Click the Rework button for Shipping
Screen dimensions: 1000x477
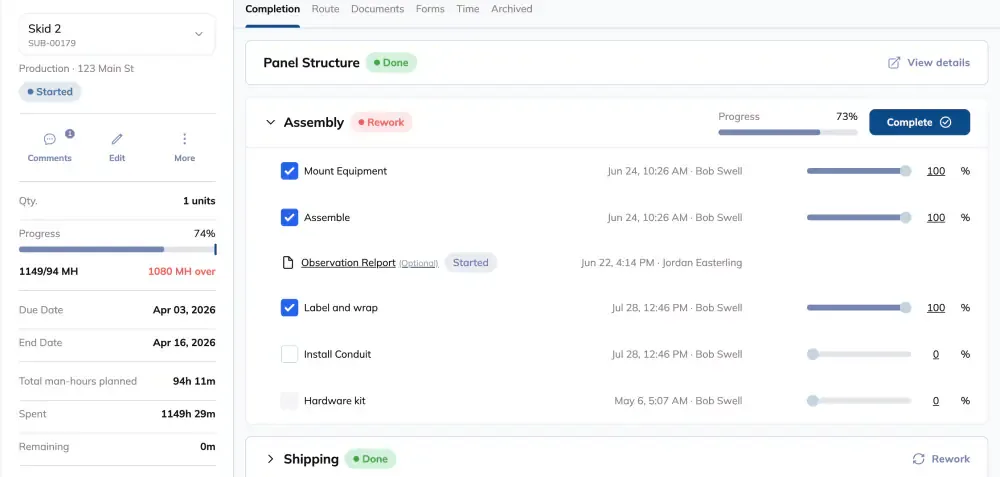(x=941, y=459)
